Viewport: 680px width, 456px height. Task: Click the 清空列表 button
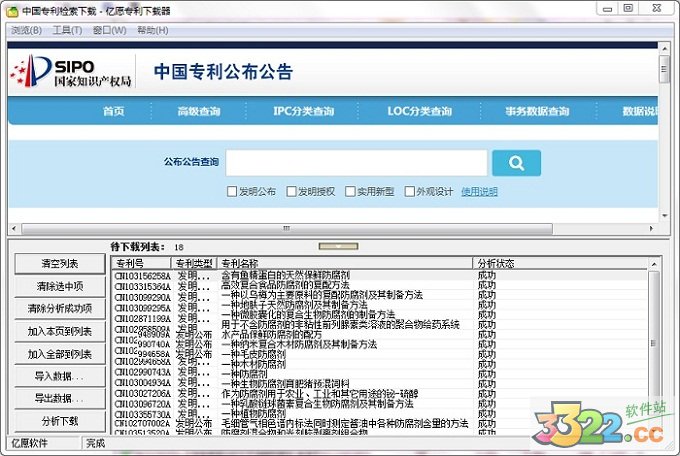point(60,263)
